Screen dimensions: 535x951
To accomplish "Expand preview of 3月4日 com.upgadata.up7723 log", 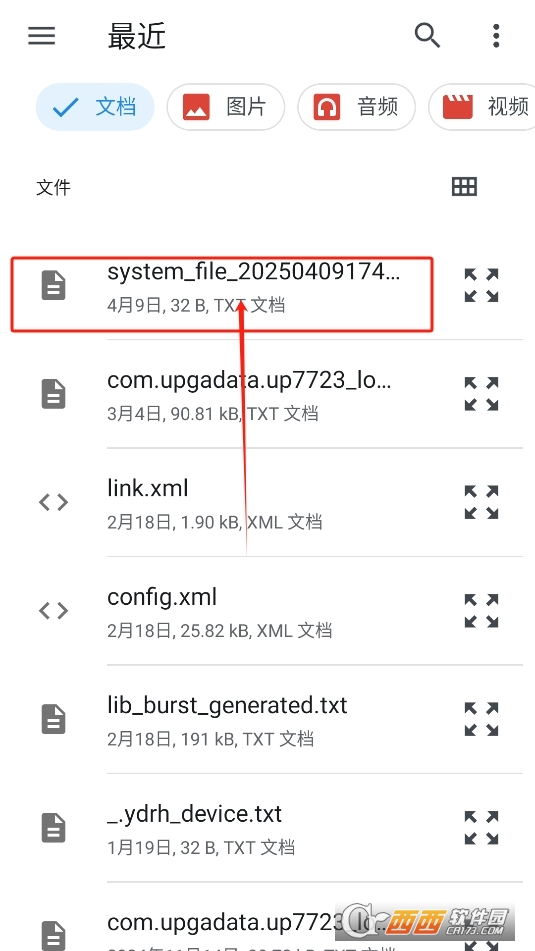I will [482, 394].
